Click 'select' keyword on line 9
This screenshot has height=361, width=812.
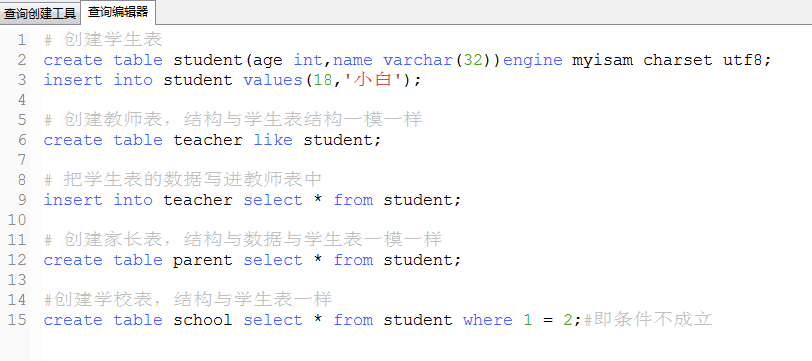(x=273, y=200)
